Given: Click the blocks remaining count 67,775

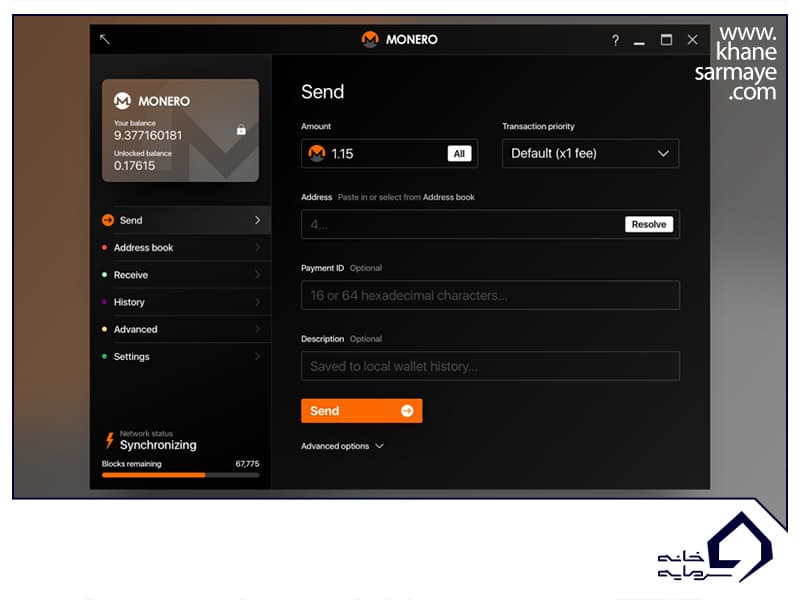Looking at the screenshot, I should pos(247,464).
